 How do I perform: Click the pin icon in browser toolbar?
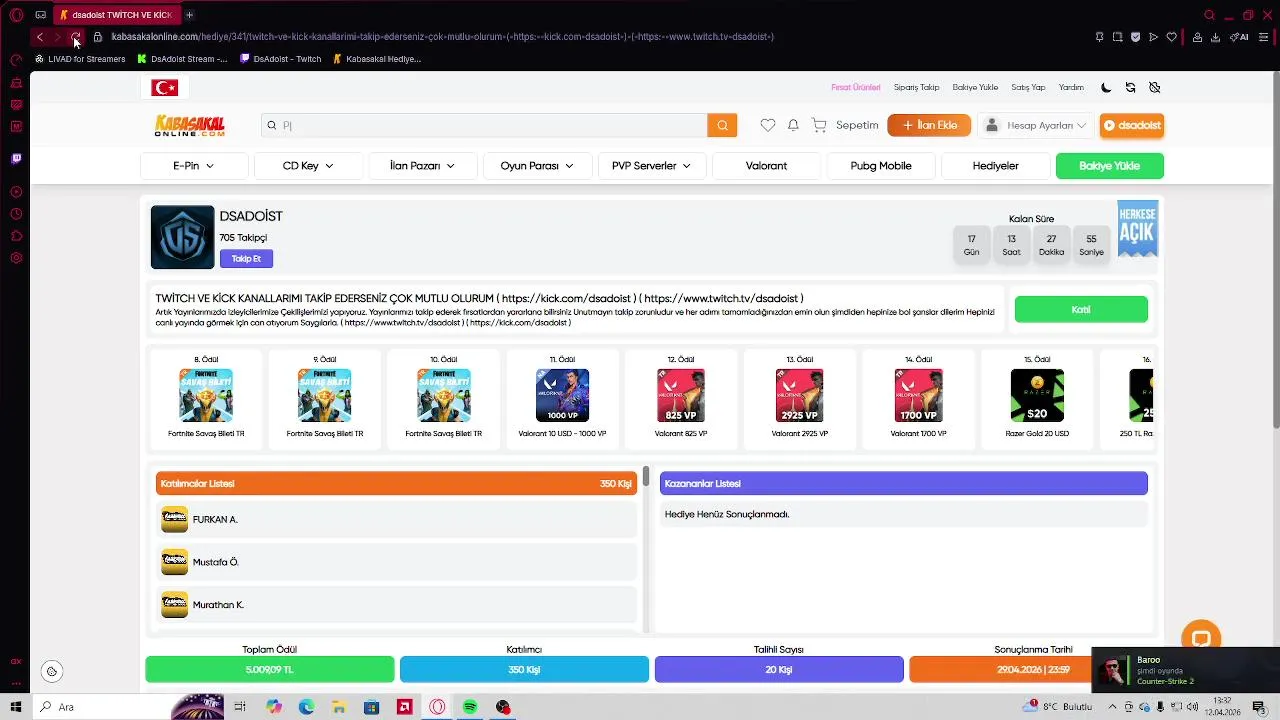tap(1099, 37)
